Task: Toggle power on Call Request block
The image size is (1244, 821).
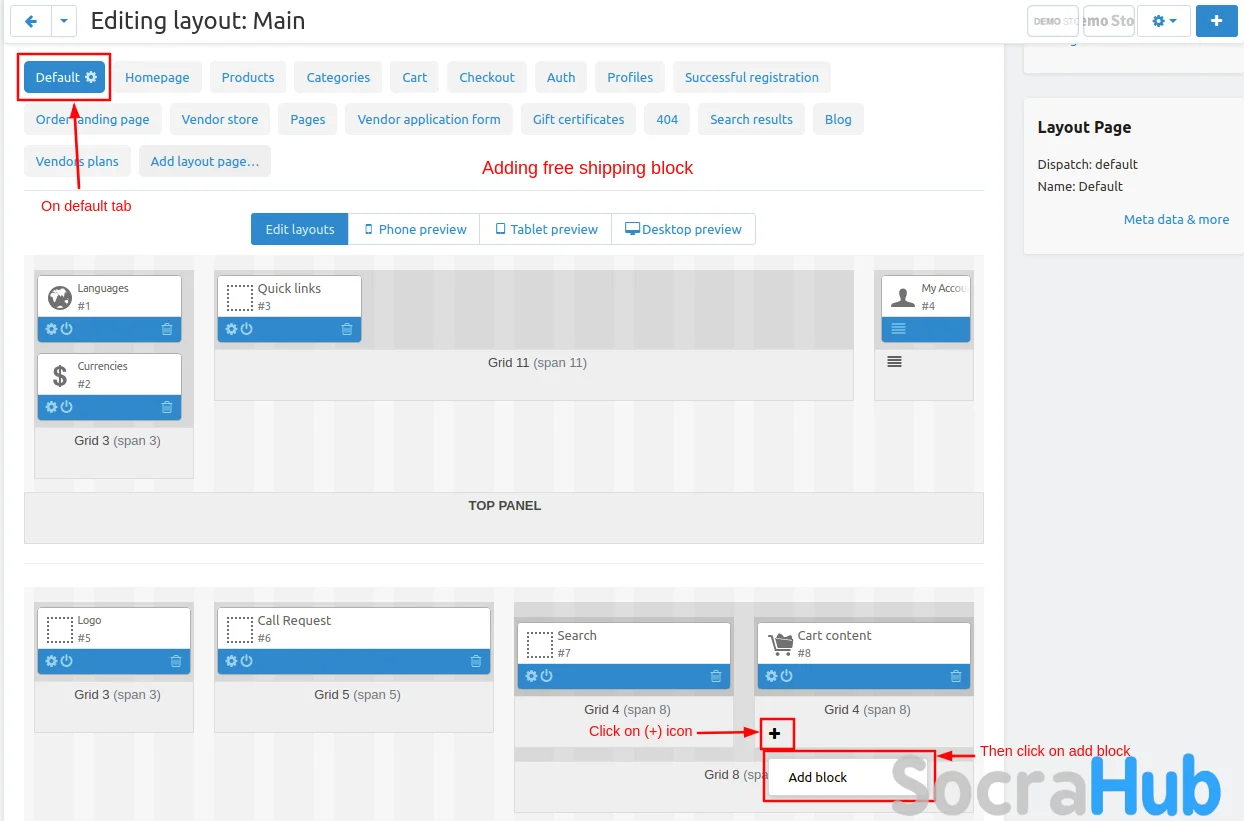Action: pos(246,661)
